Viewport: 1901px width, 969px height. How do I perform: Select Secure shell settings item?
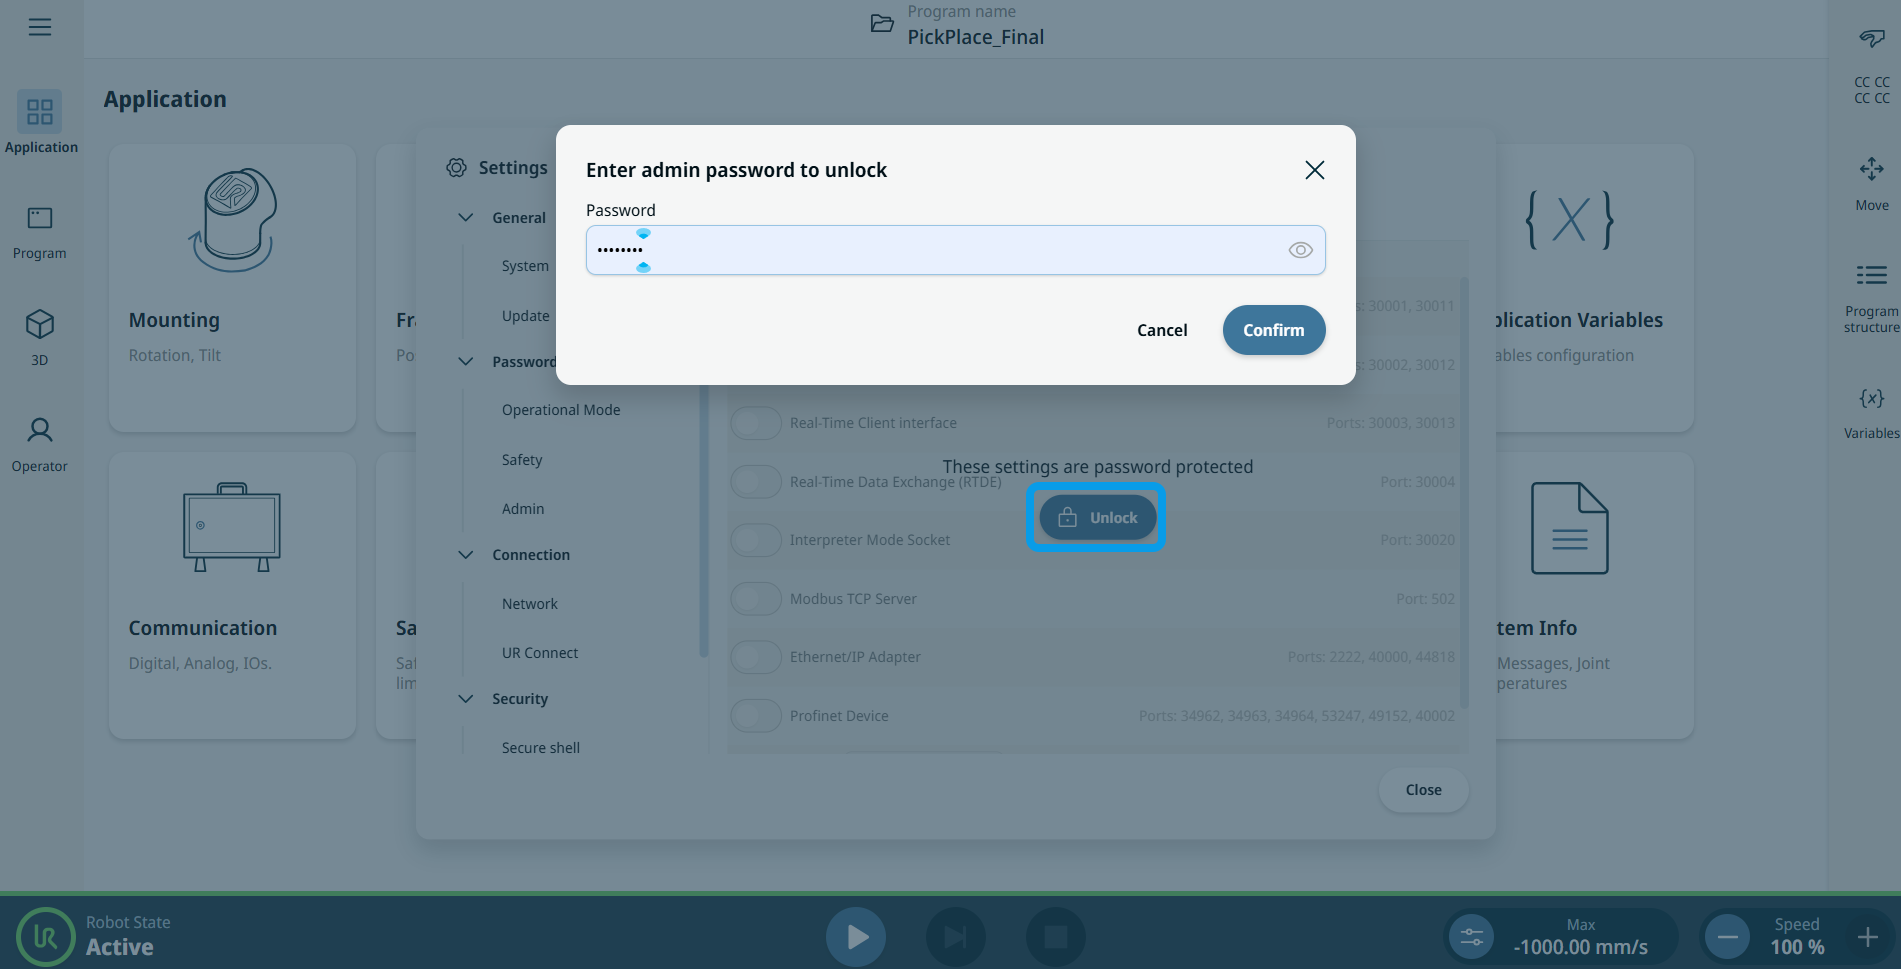[x=540, y=748]
